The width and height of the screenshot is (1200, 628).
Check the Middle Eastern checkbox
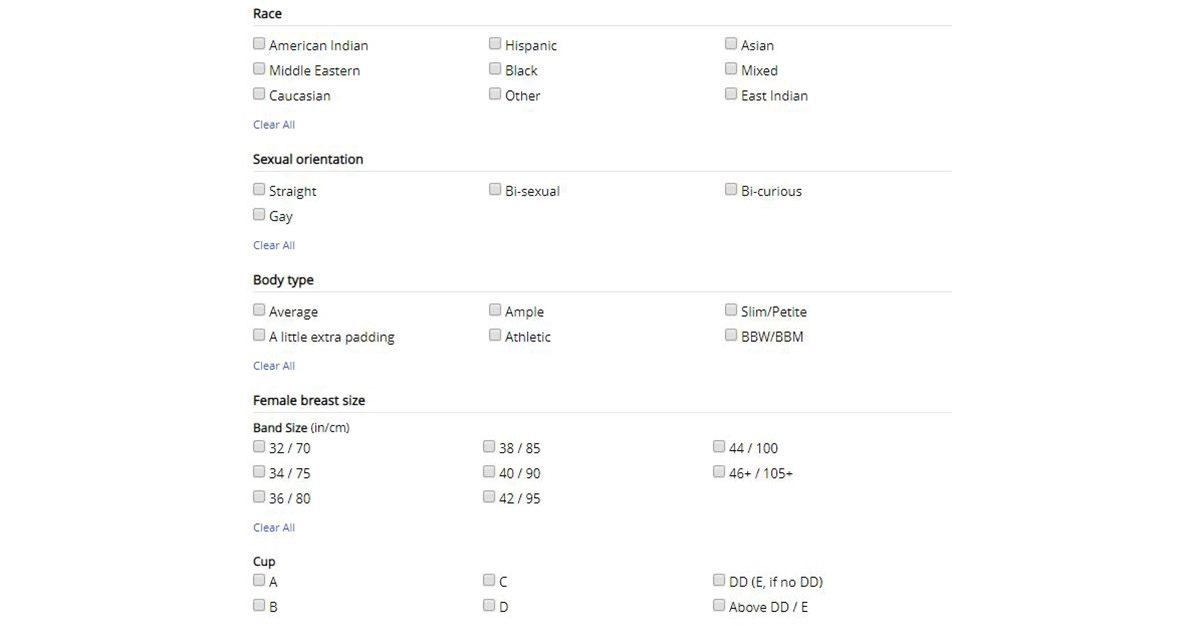coord(259,68)
